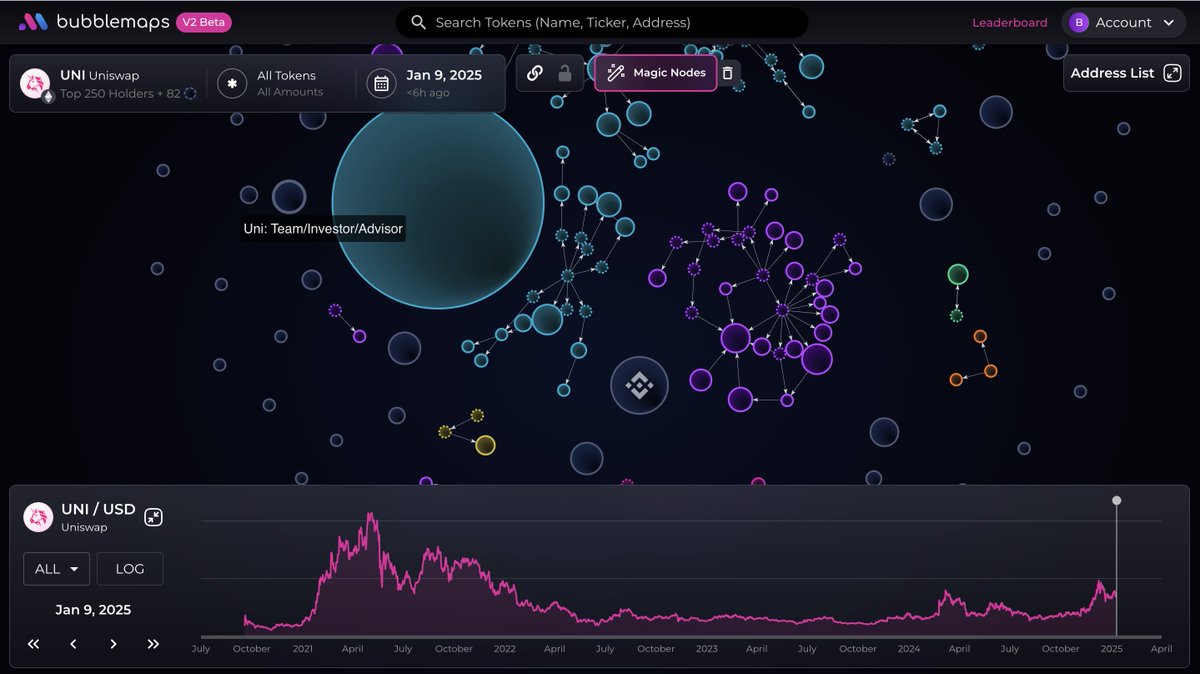Click the V2 Beta badge
The image size is (1200, 674).
[x=206, y=22]
